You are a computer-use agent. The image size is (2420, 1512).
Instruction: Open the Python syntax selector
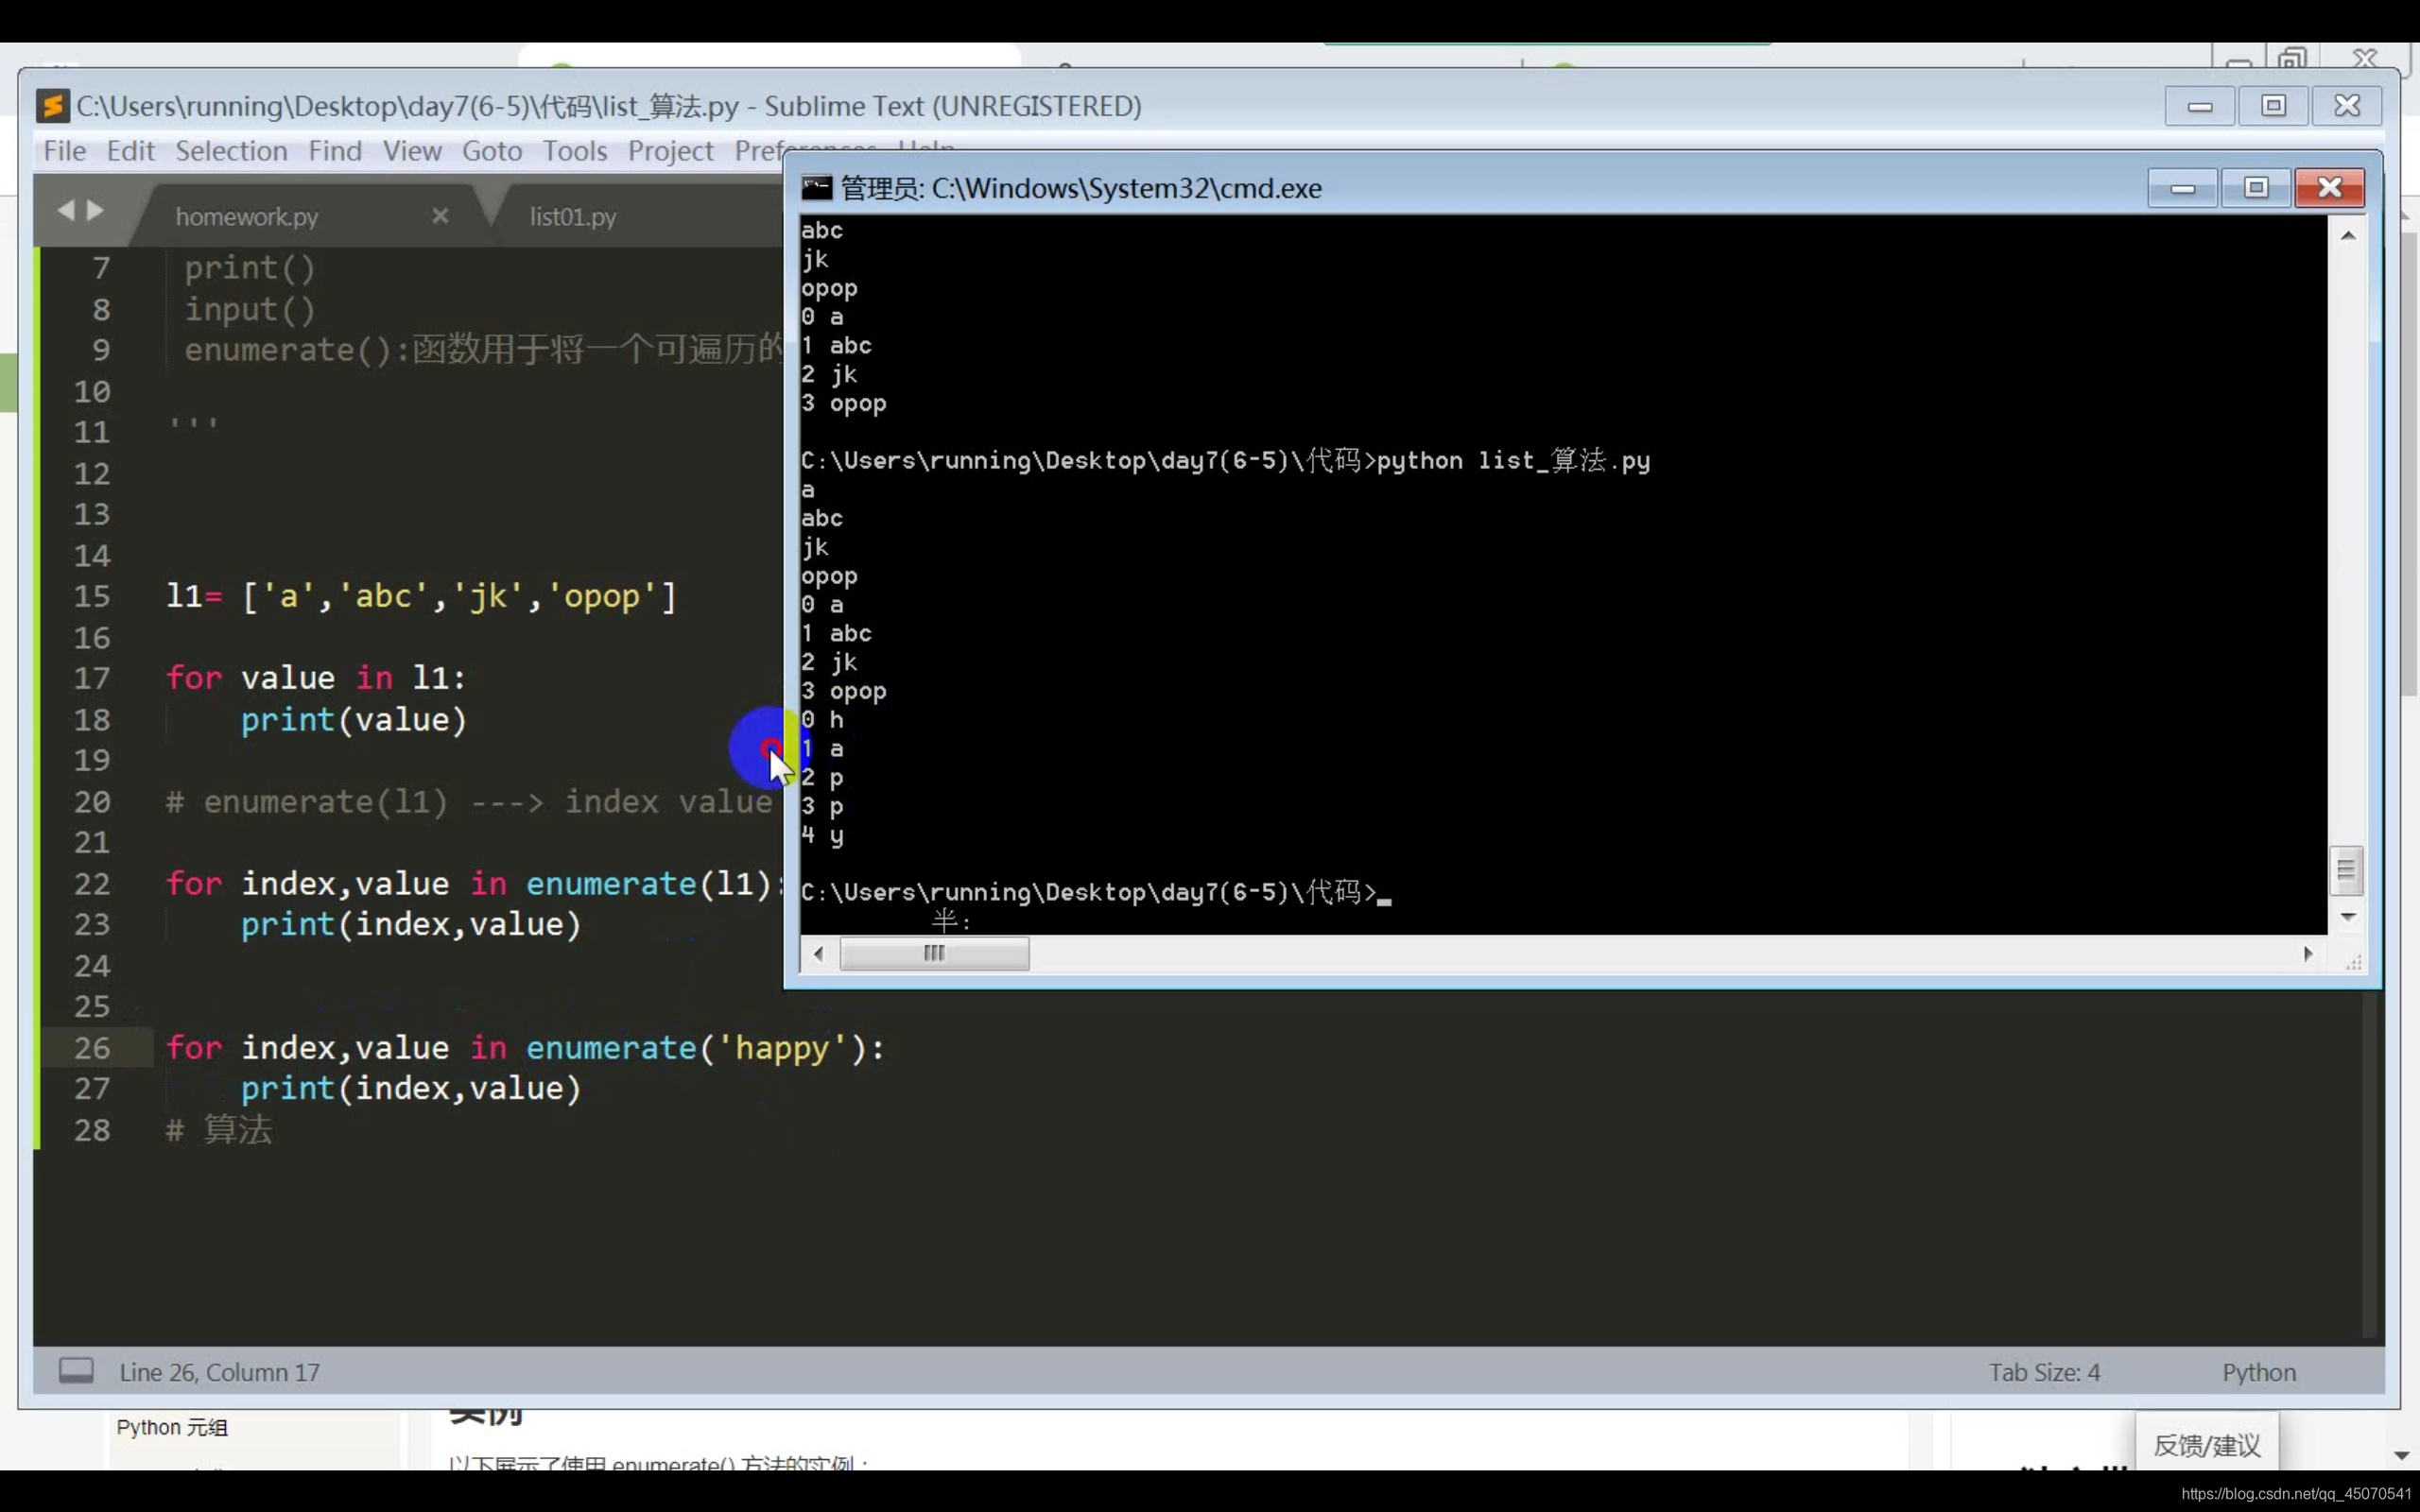tap(2258, 1372)
